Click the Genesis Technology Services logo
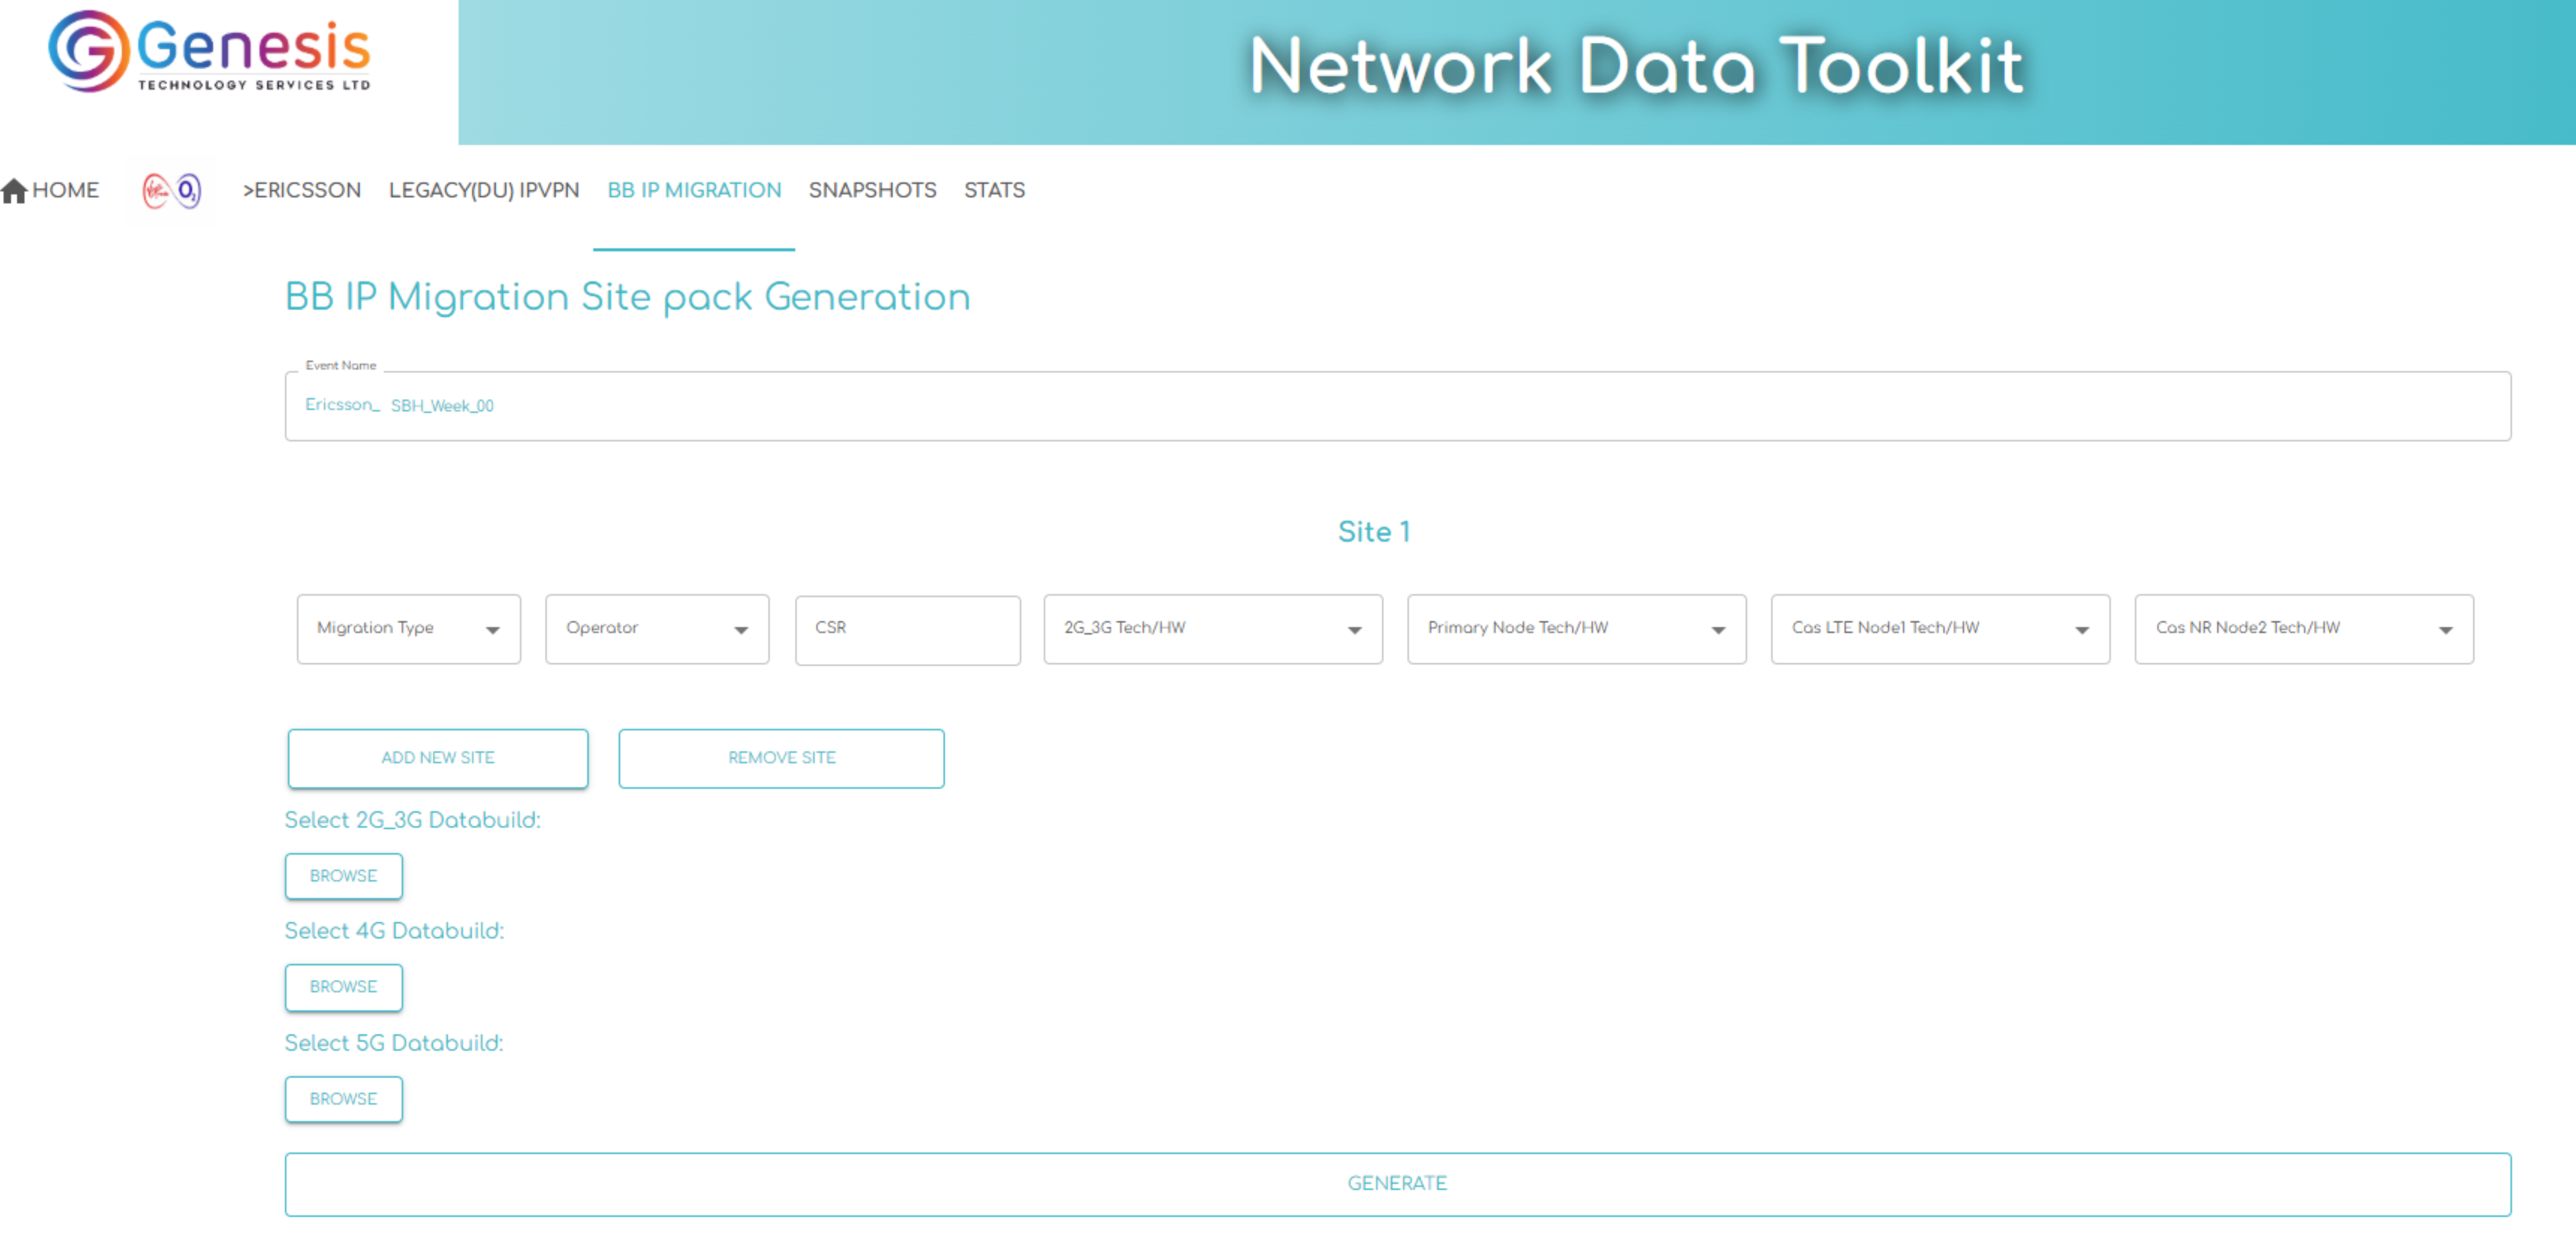This screenshot has height=1257, width=2576. (x=209, y=52)
